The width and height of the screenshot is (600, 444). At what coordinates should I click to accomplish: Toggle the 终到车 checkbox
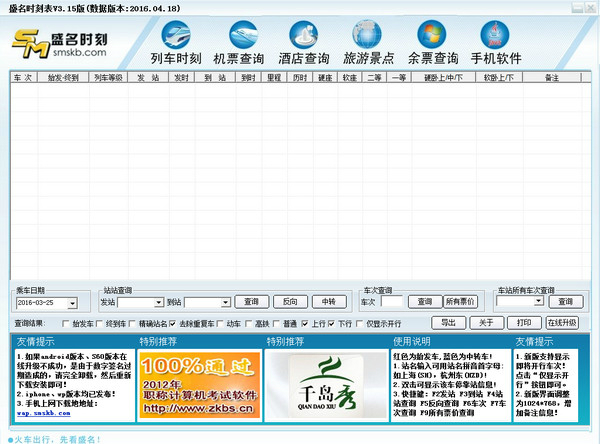click(x=99, y=324)
